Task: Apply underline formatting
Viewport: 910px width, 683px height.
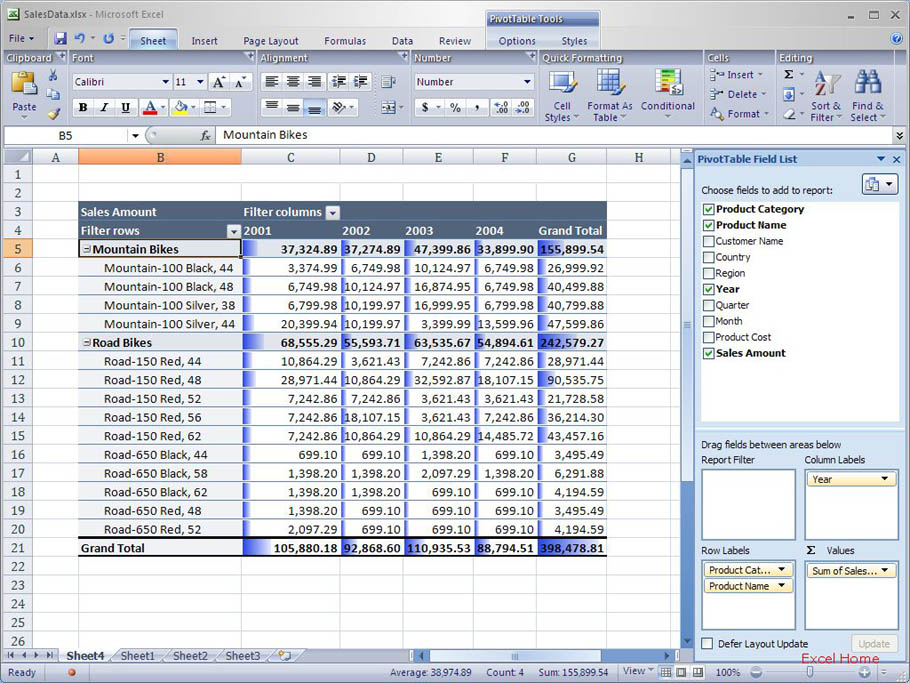Action: coord(125,108)
